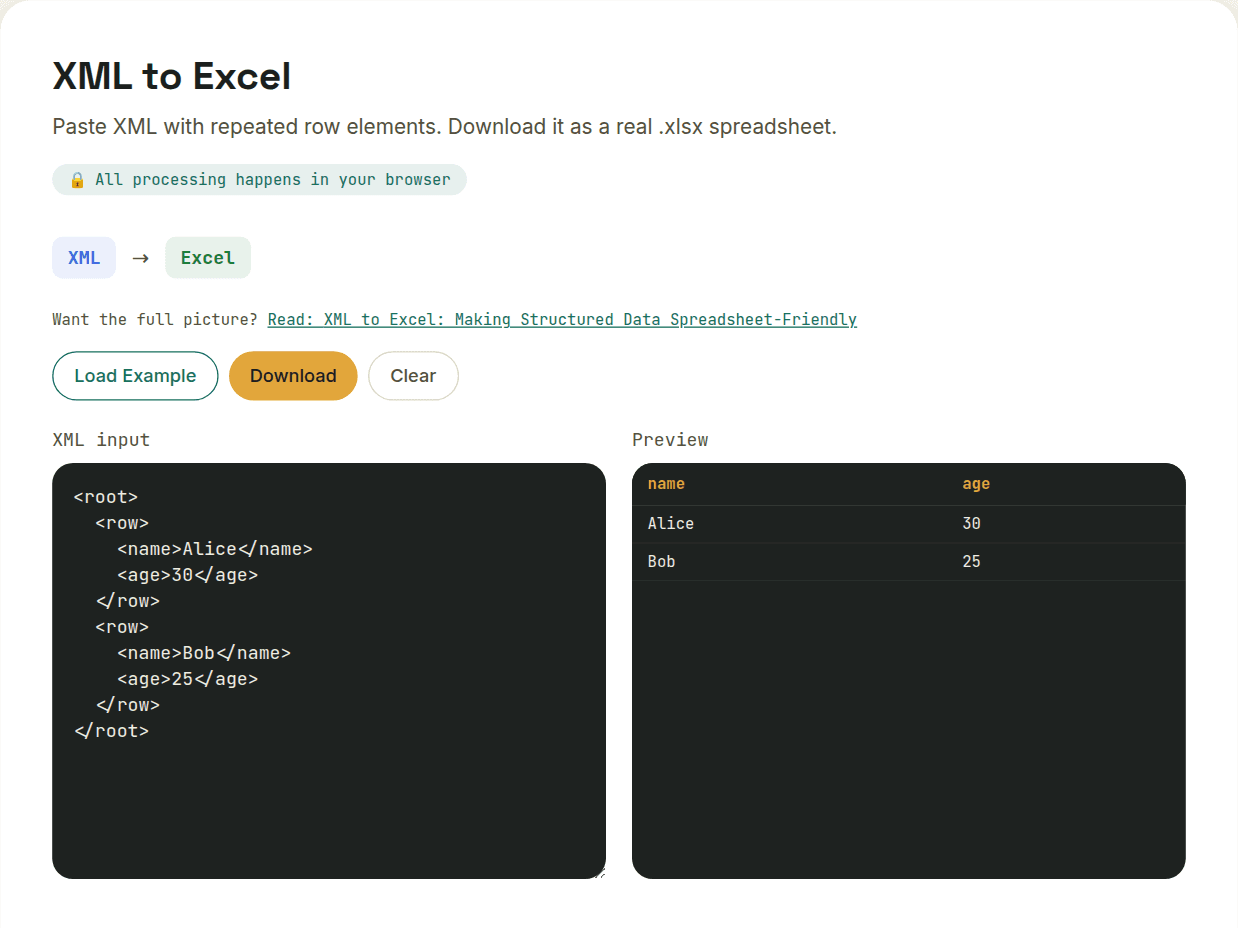Click the "All processing happens in your browser" badge
Image resolution: width=1238 pixels, height=928 pixels.
pos(259,180)
